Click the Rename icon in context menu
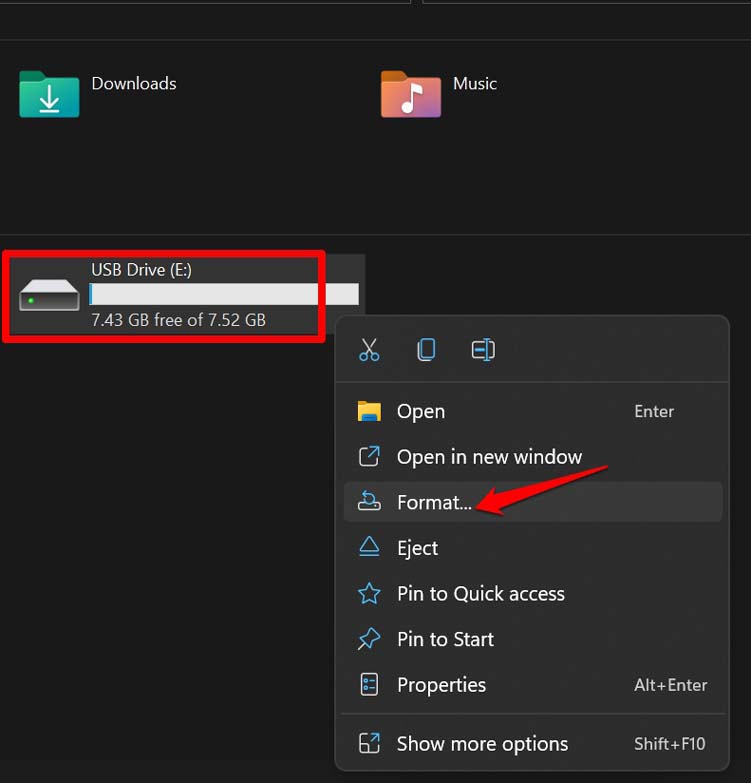The image size is (751, 783). 483,349
